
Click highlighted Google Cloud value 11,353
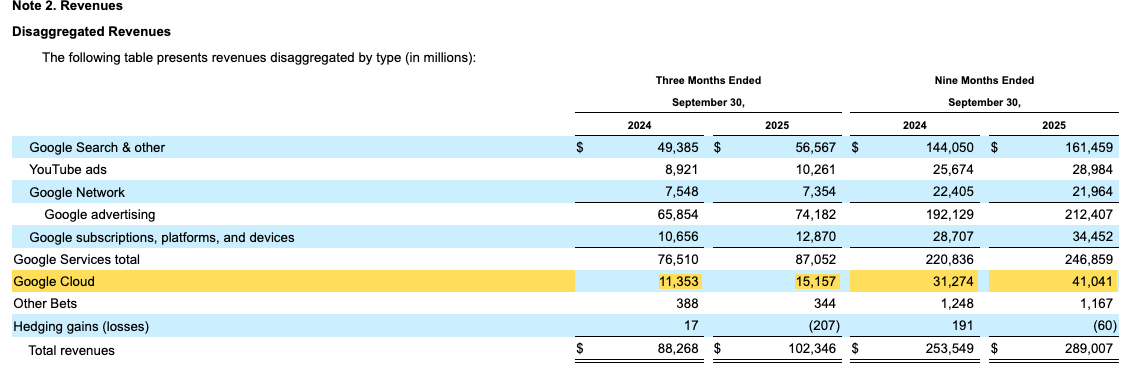pos(678,281)
